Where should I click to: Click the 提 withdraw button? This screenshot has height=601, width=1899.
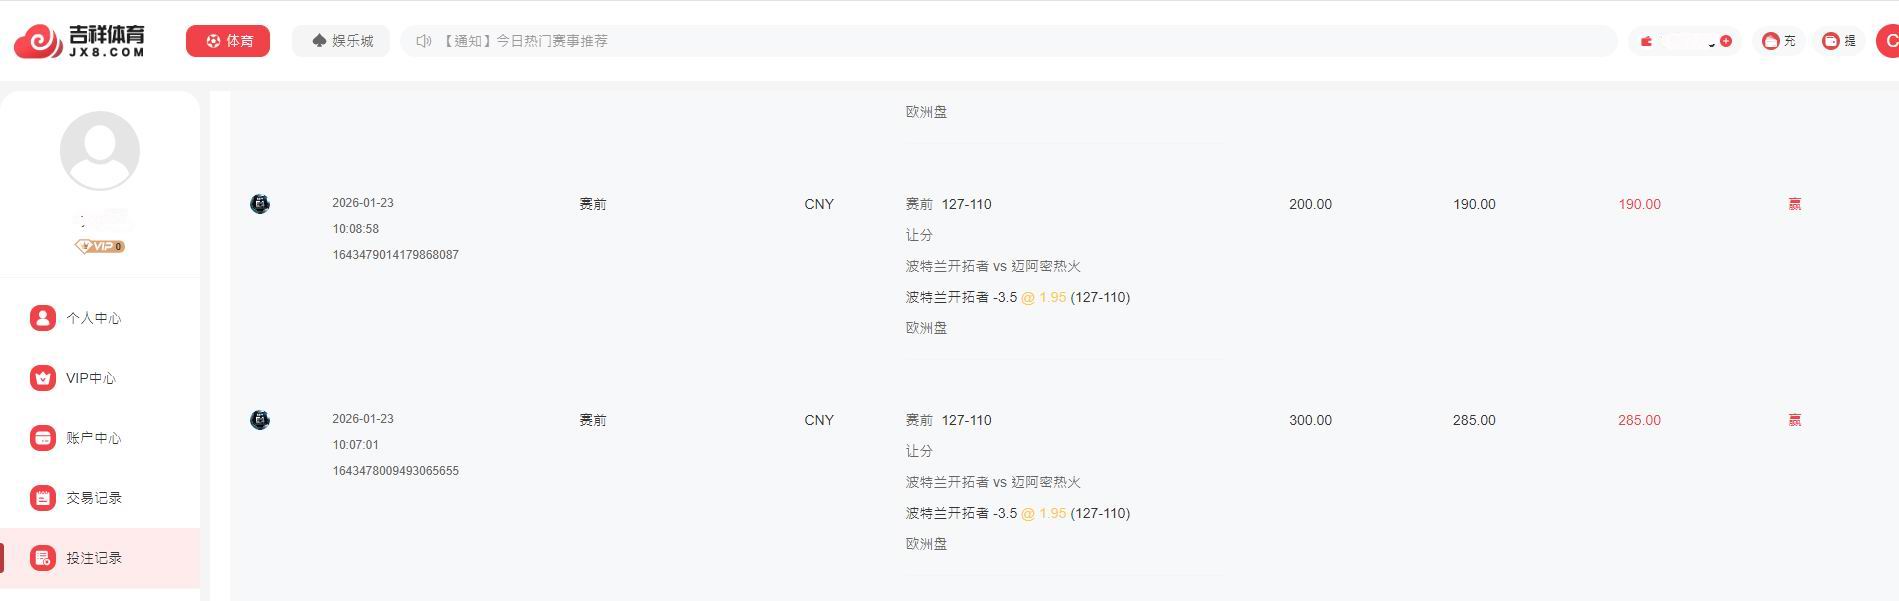pyautogui.click(x=1839, y=41)
